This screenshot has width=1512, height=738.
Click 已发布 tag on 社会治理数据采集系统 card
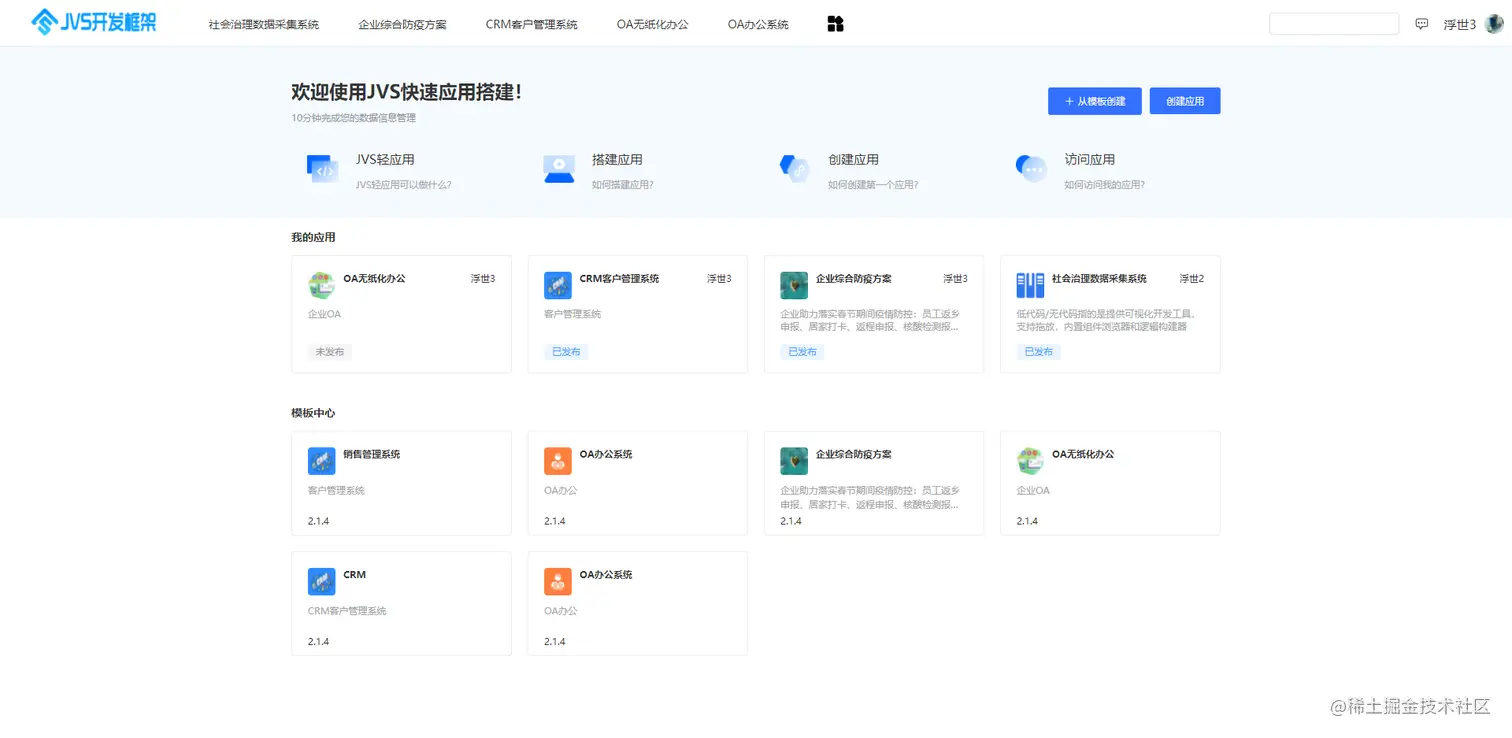click(x=1038, y=352)
